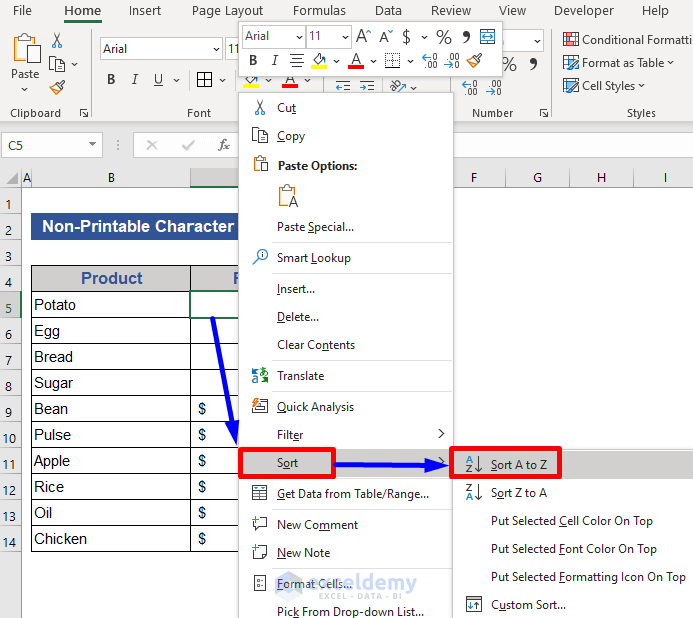Screen dimensions: 693x618
Task: Open the Clipboard dialog launcher
Action: (x=84, y=114)
